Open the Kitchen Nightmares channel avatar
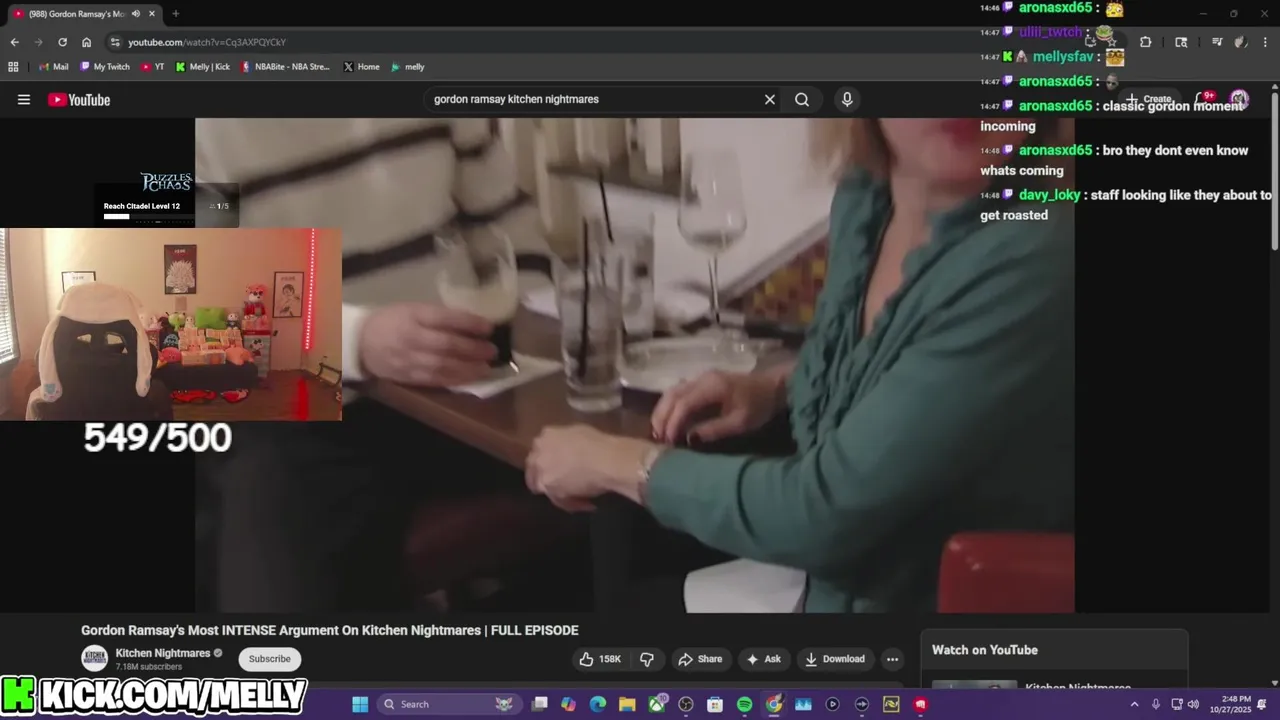1280x720 pixels. pyautogui.click(x=95, y=658)
